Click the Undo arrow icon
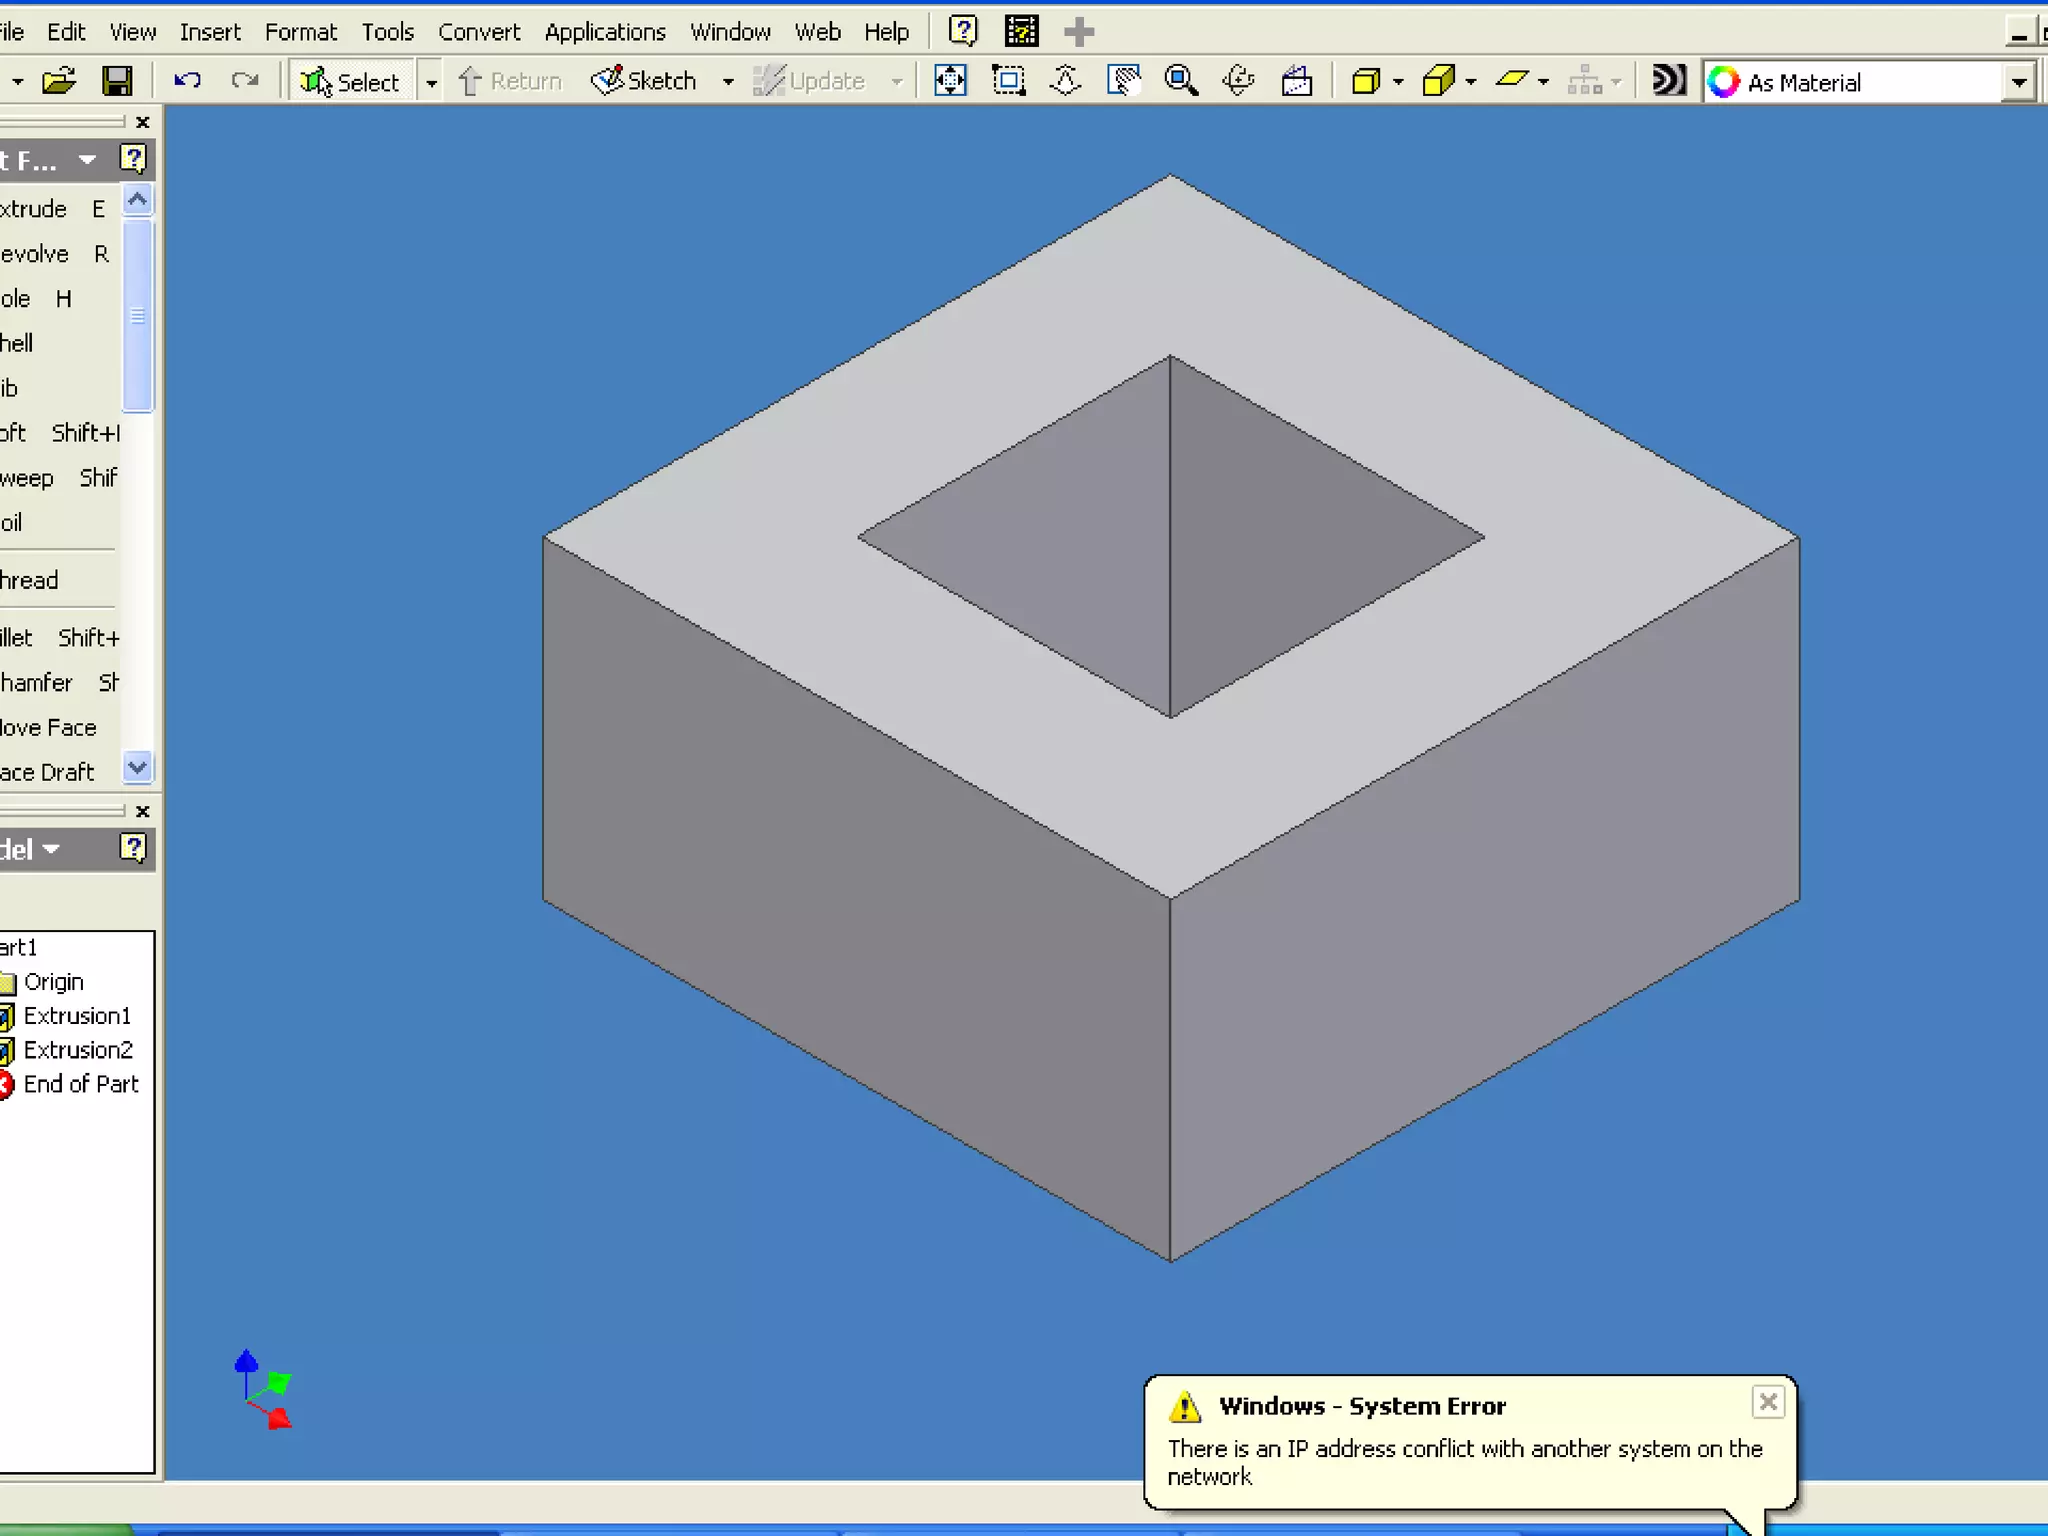 click(x=187, y=81)
